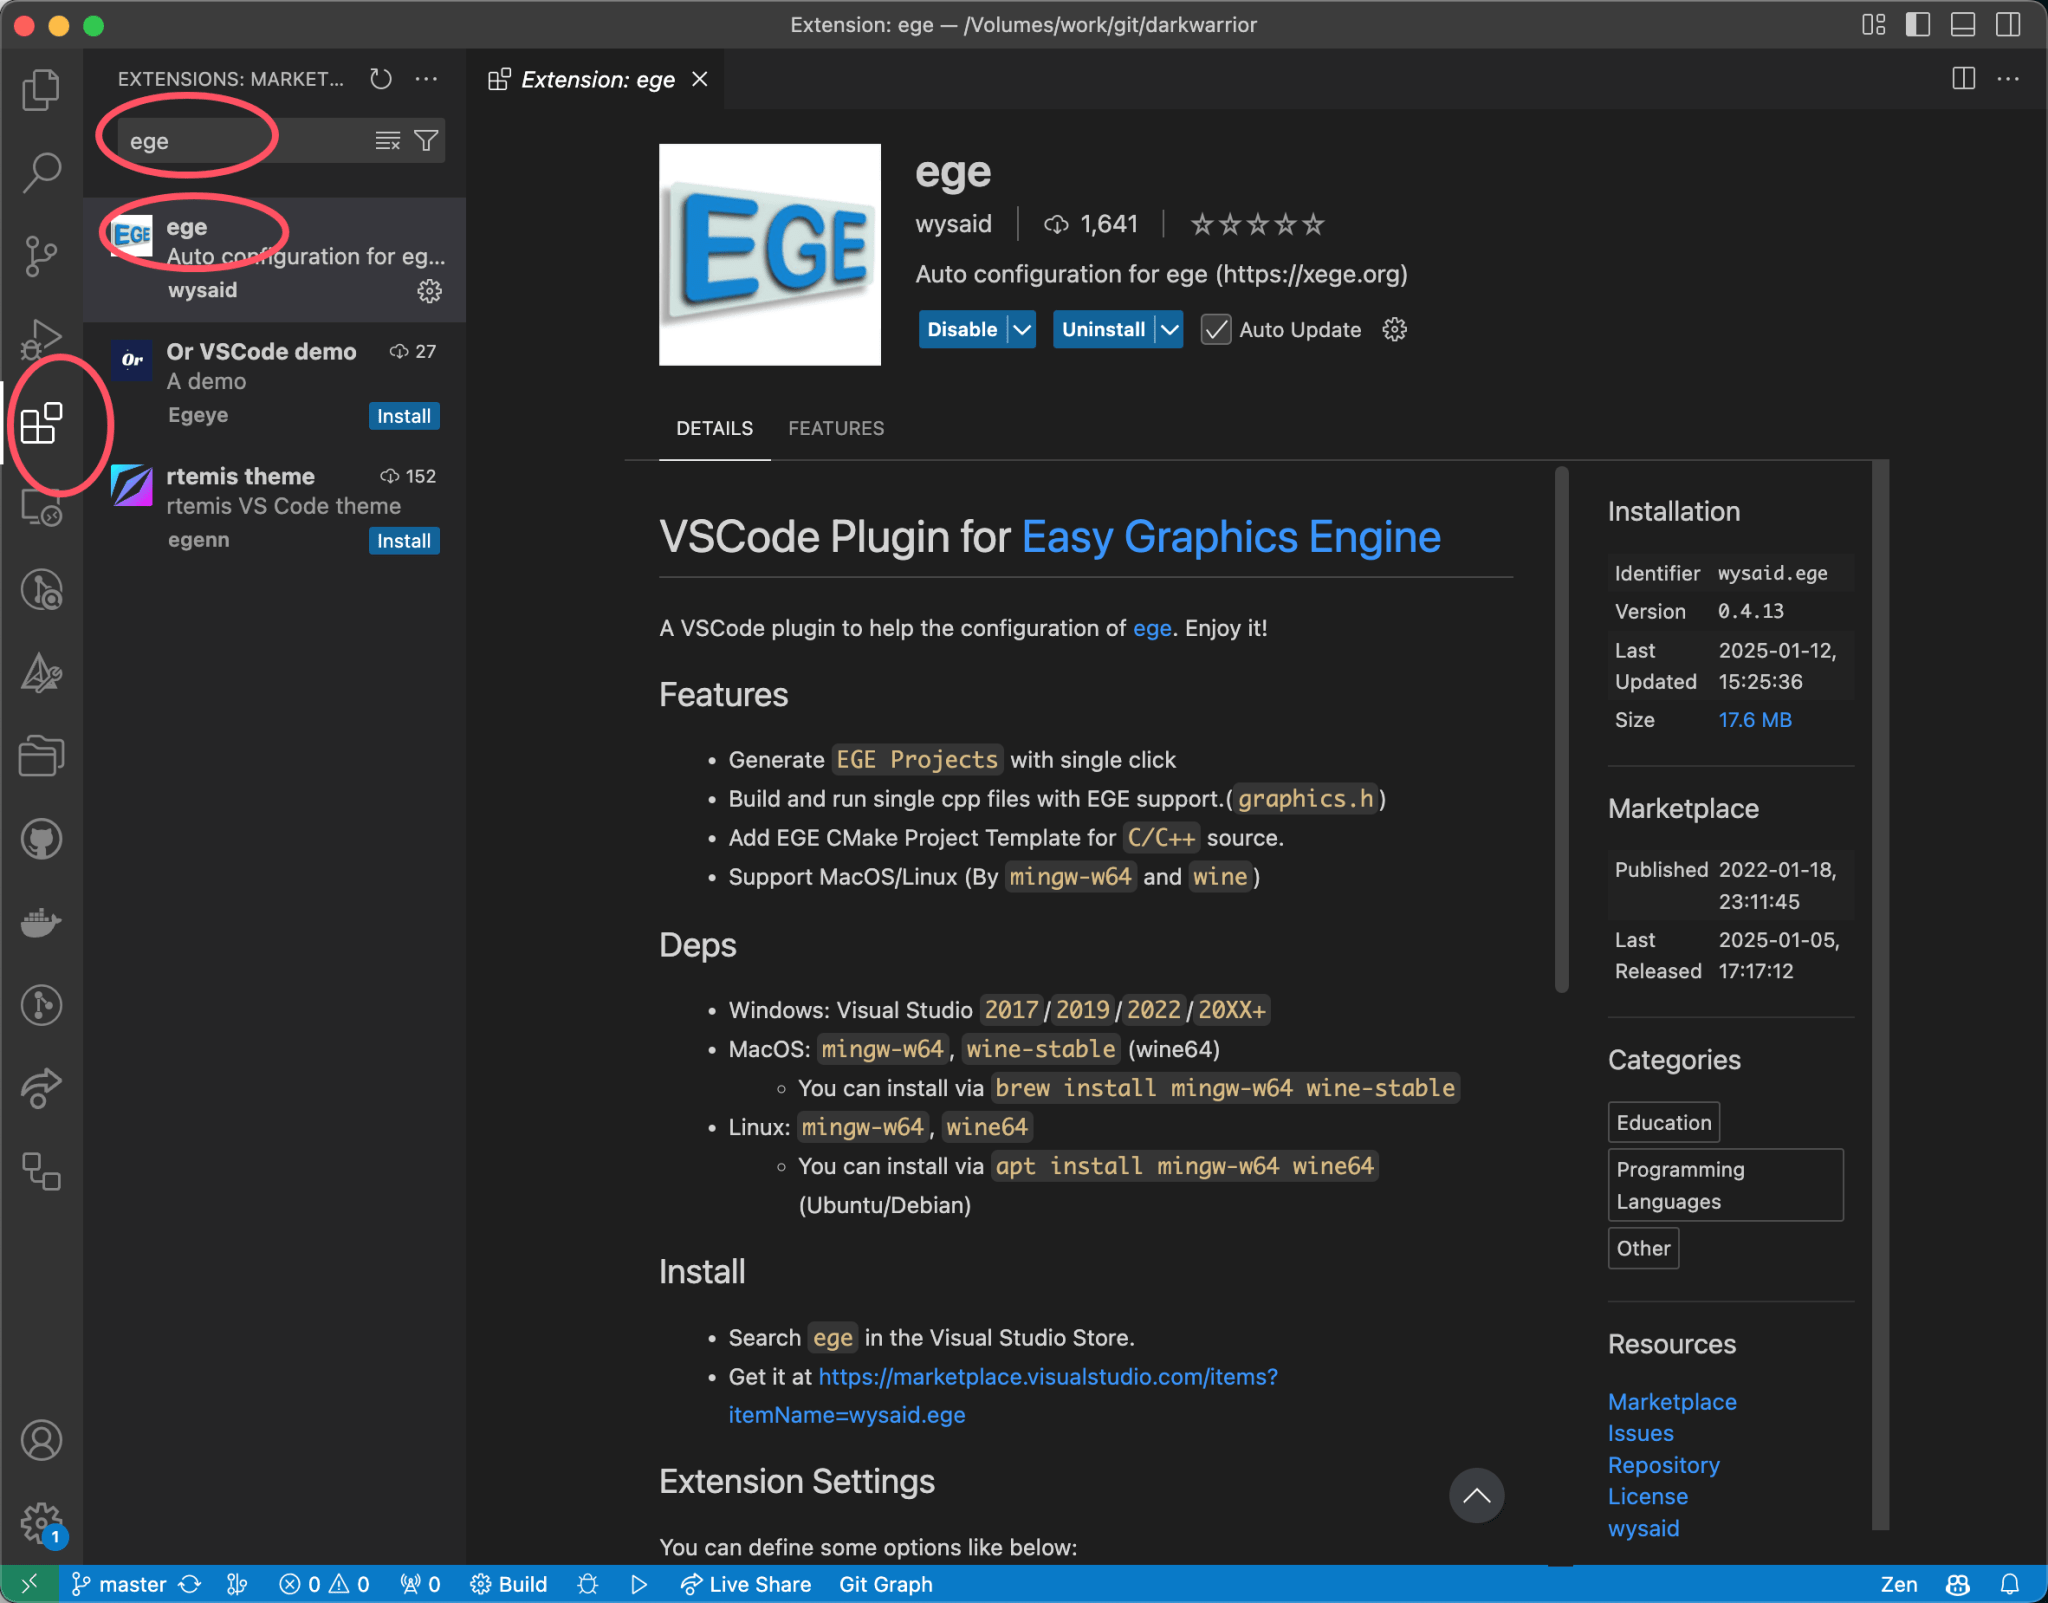Open the Accounts icon in the activity bar
Image resolution: width=2048 pixels, height=1603 pixels.
pos(41,1440)
